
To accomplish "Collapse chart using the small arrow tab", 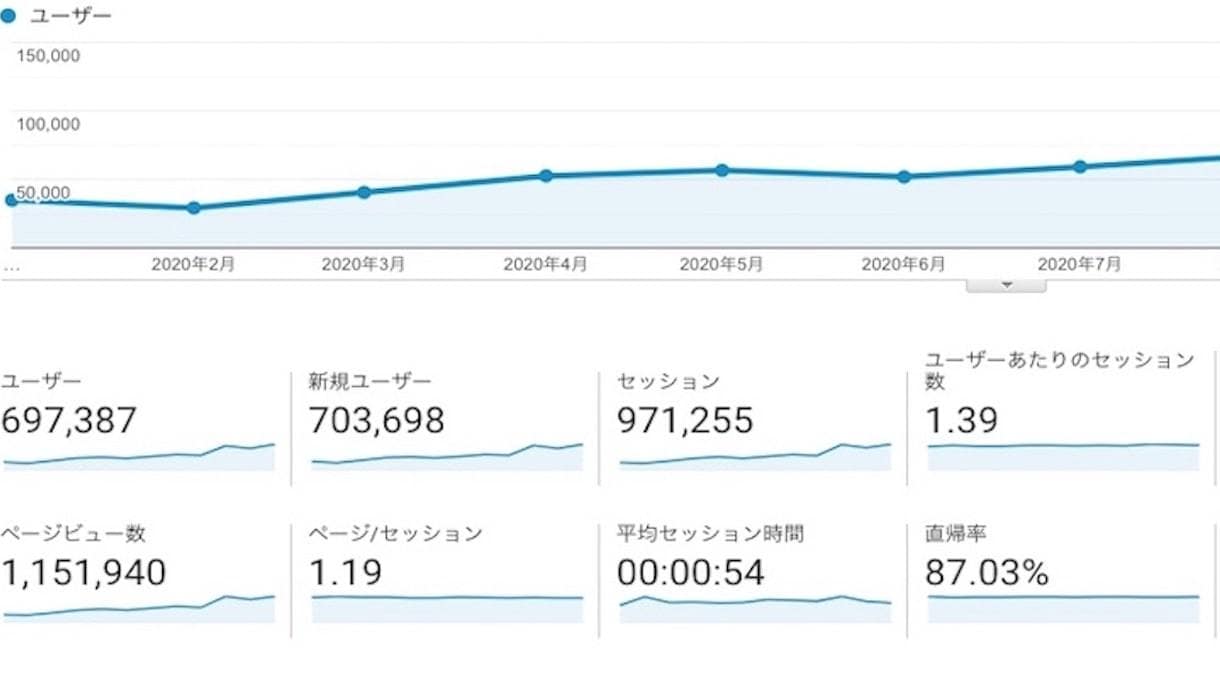I will point(1006,285).
